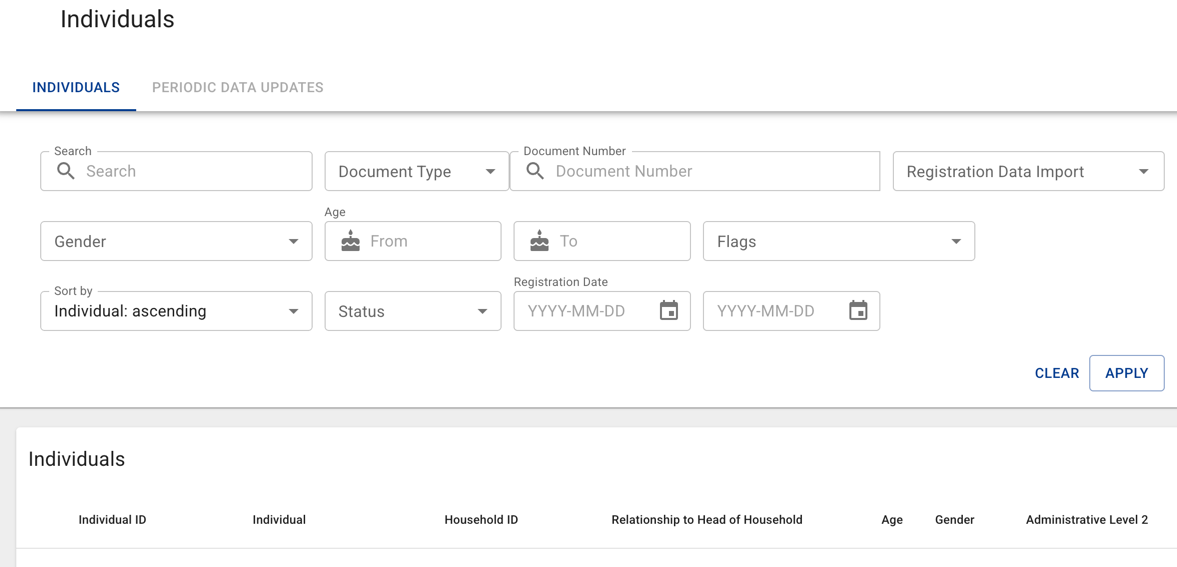The width and height of the screenshot is (1177, 567).
Task: Click the Household ID column header
Action: [x=481, y=520]
